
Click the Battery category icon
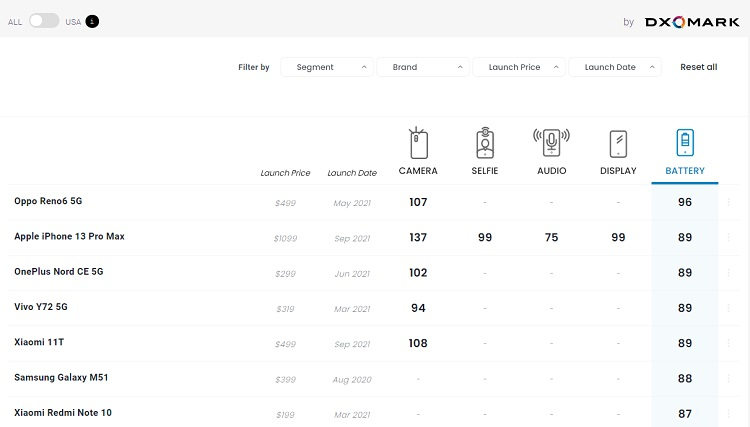click(x=685, y=144)
